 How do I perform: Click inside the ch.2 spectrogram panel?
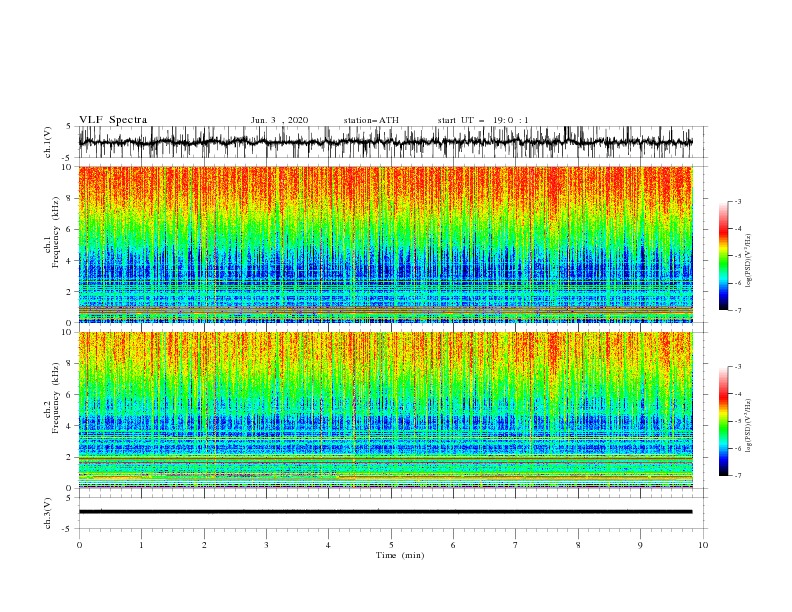click(x=385, y=410)
